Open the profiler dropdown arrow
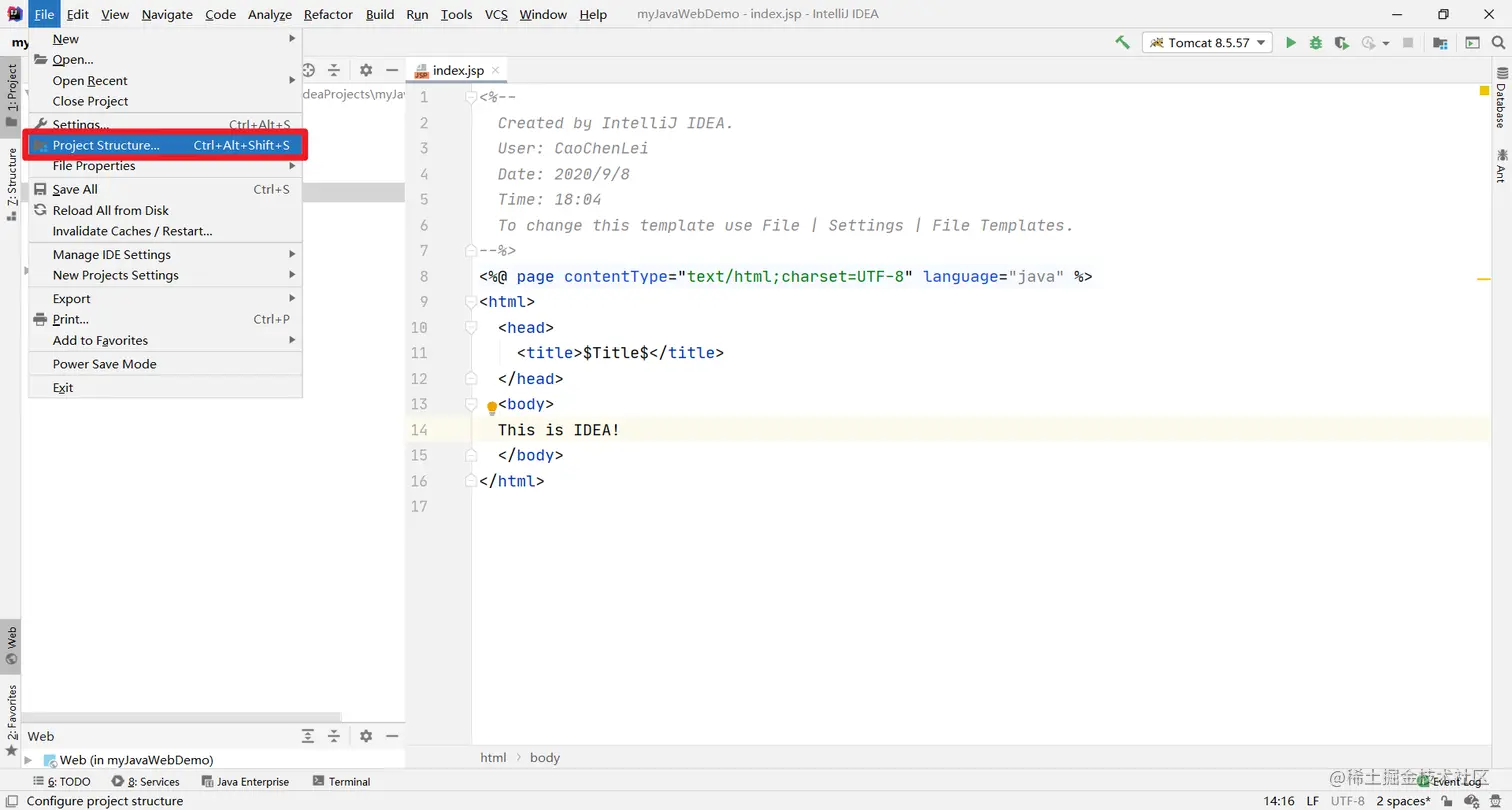Viewport: 1512px width, 810px height. click(1386, 43)
